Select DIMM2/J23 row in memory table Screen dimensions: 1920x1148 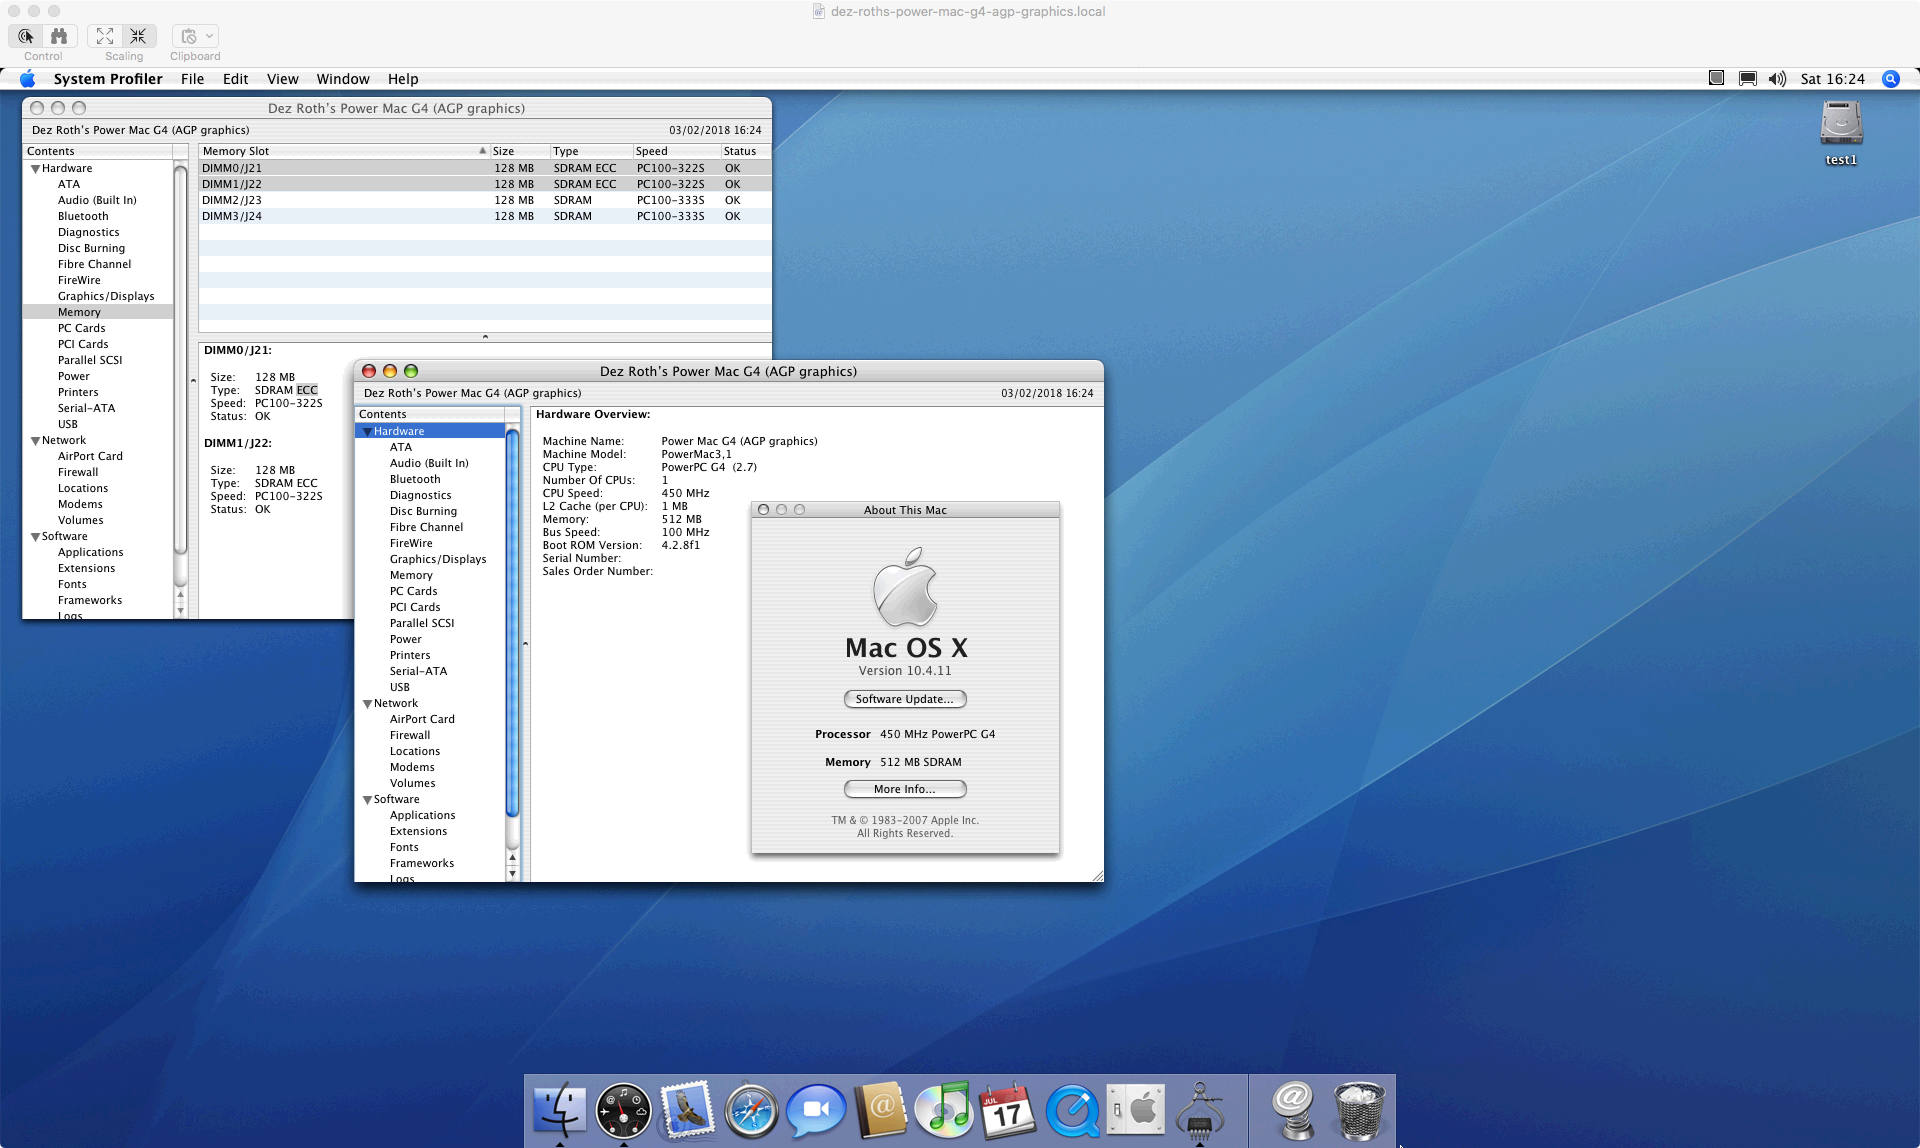tap(485, 200)
